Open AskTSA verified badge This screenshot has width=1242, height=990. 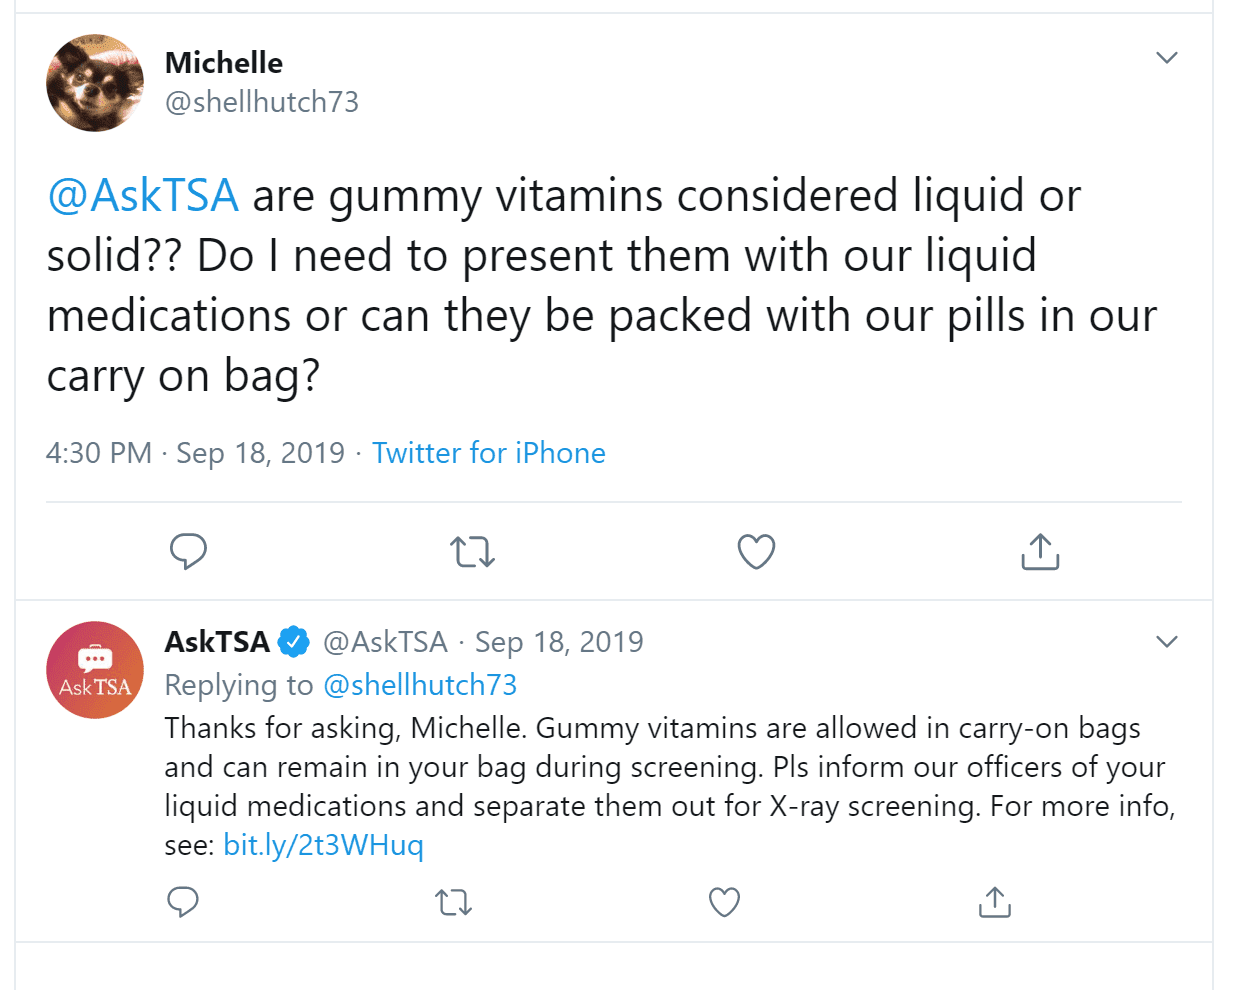(293, 642)
